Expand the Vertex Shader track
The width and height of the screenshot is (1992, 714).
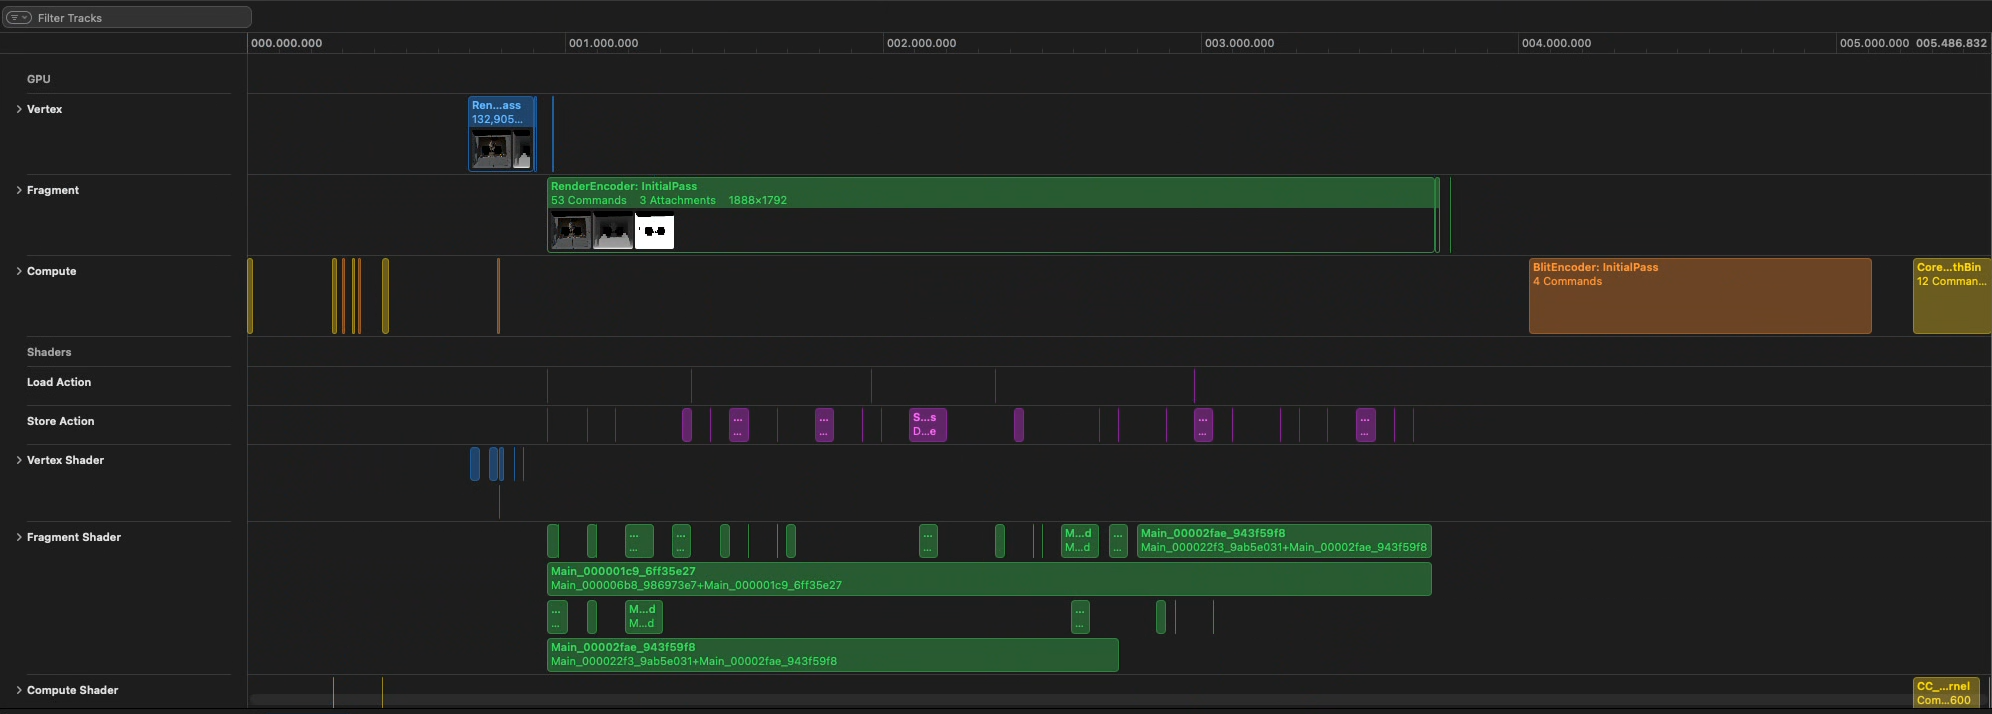coord(19,460)
